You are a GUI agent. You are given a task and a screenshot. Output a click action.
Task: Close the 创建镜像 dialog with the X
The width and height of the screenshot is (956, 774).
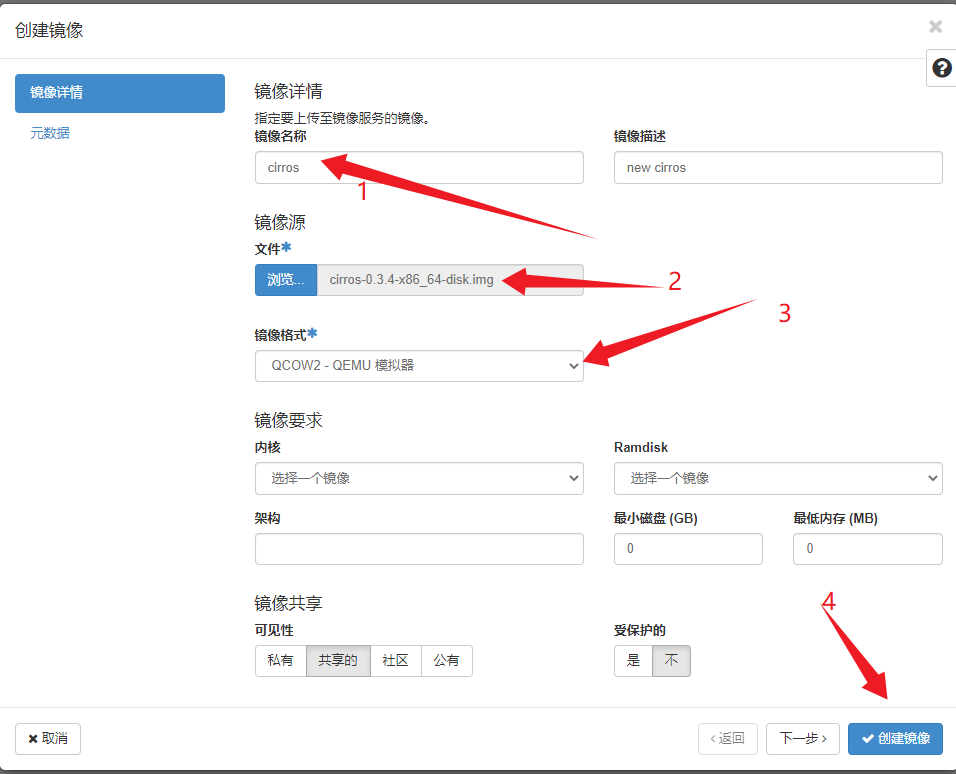(x=935, y=26)
